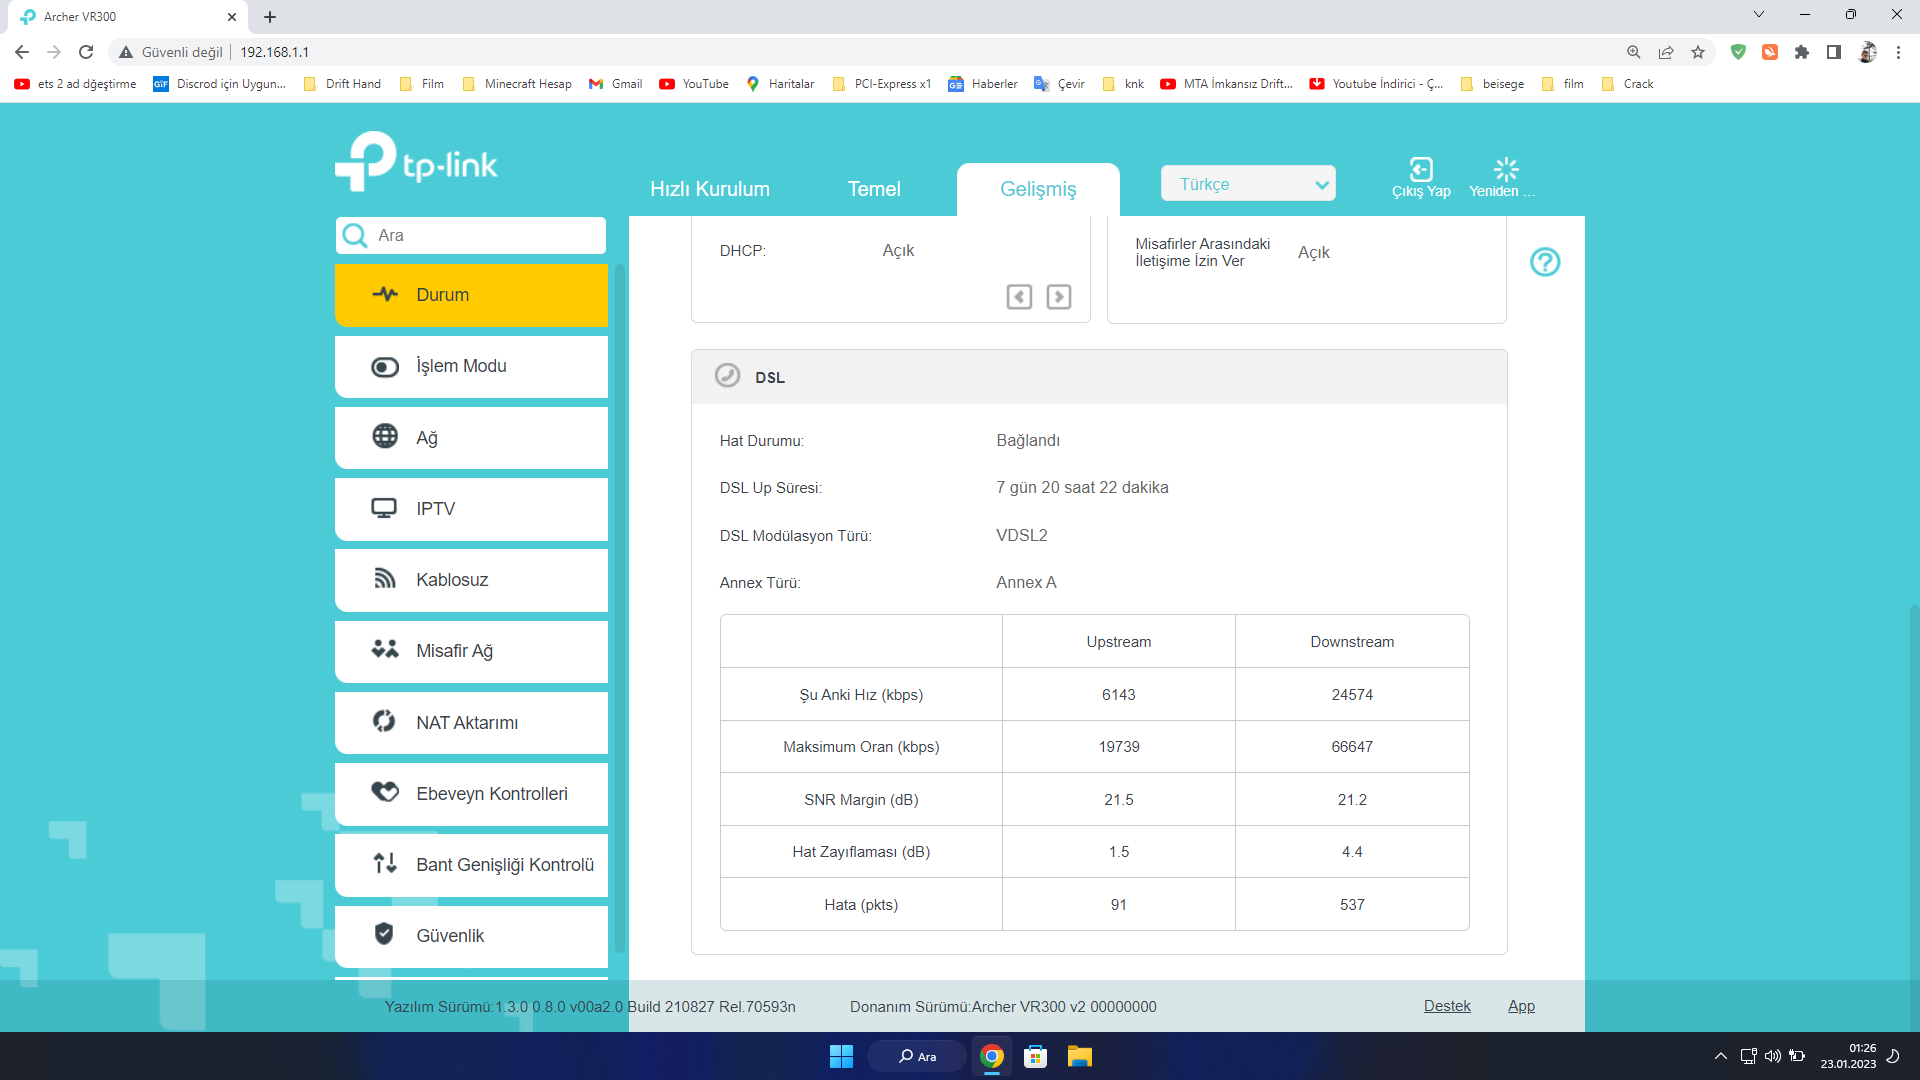
Task: Click the Destek support link
Action: pos(1446,1006)
